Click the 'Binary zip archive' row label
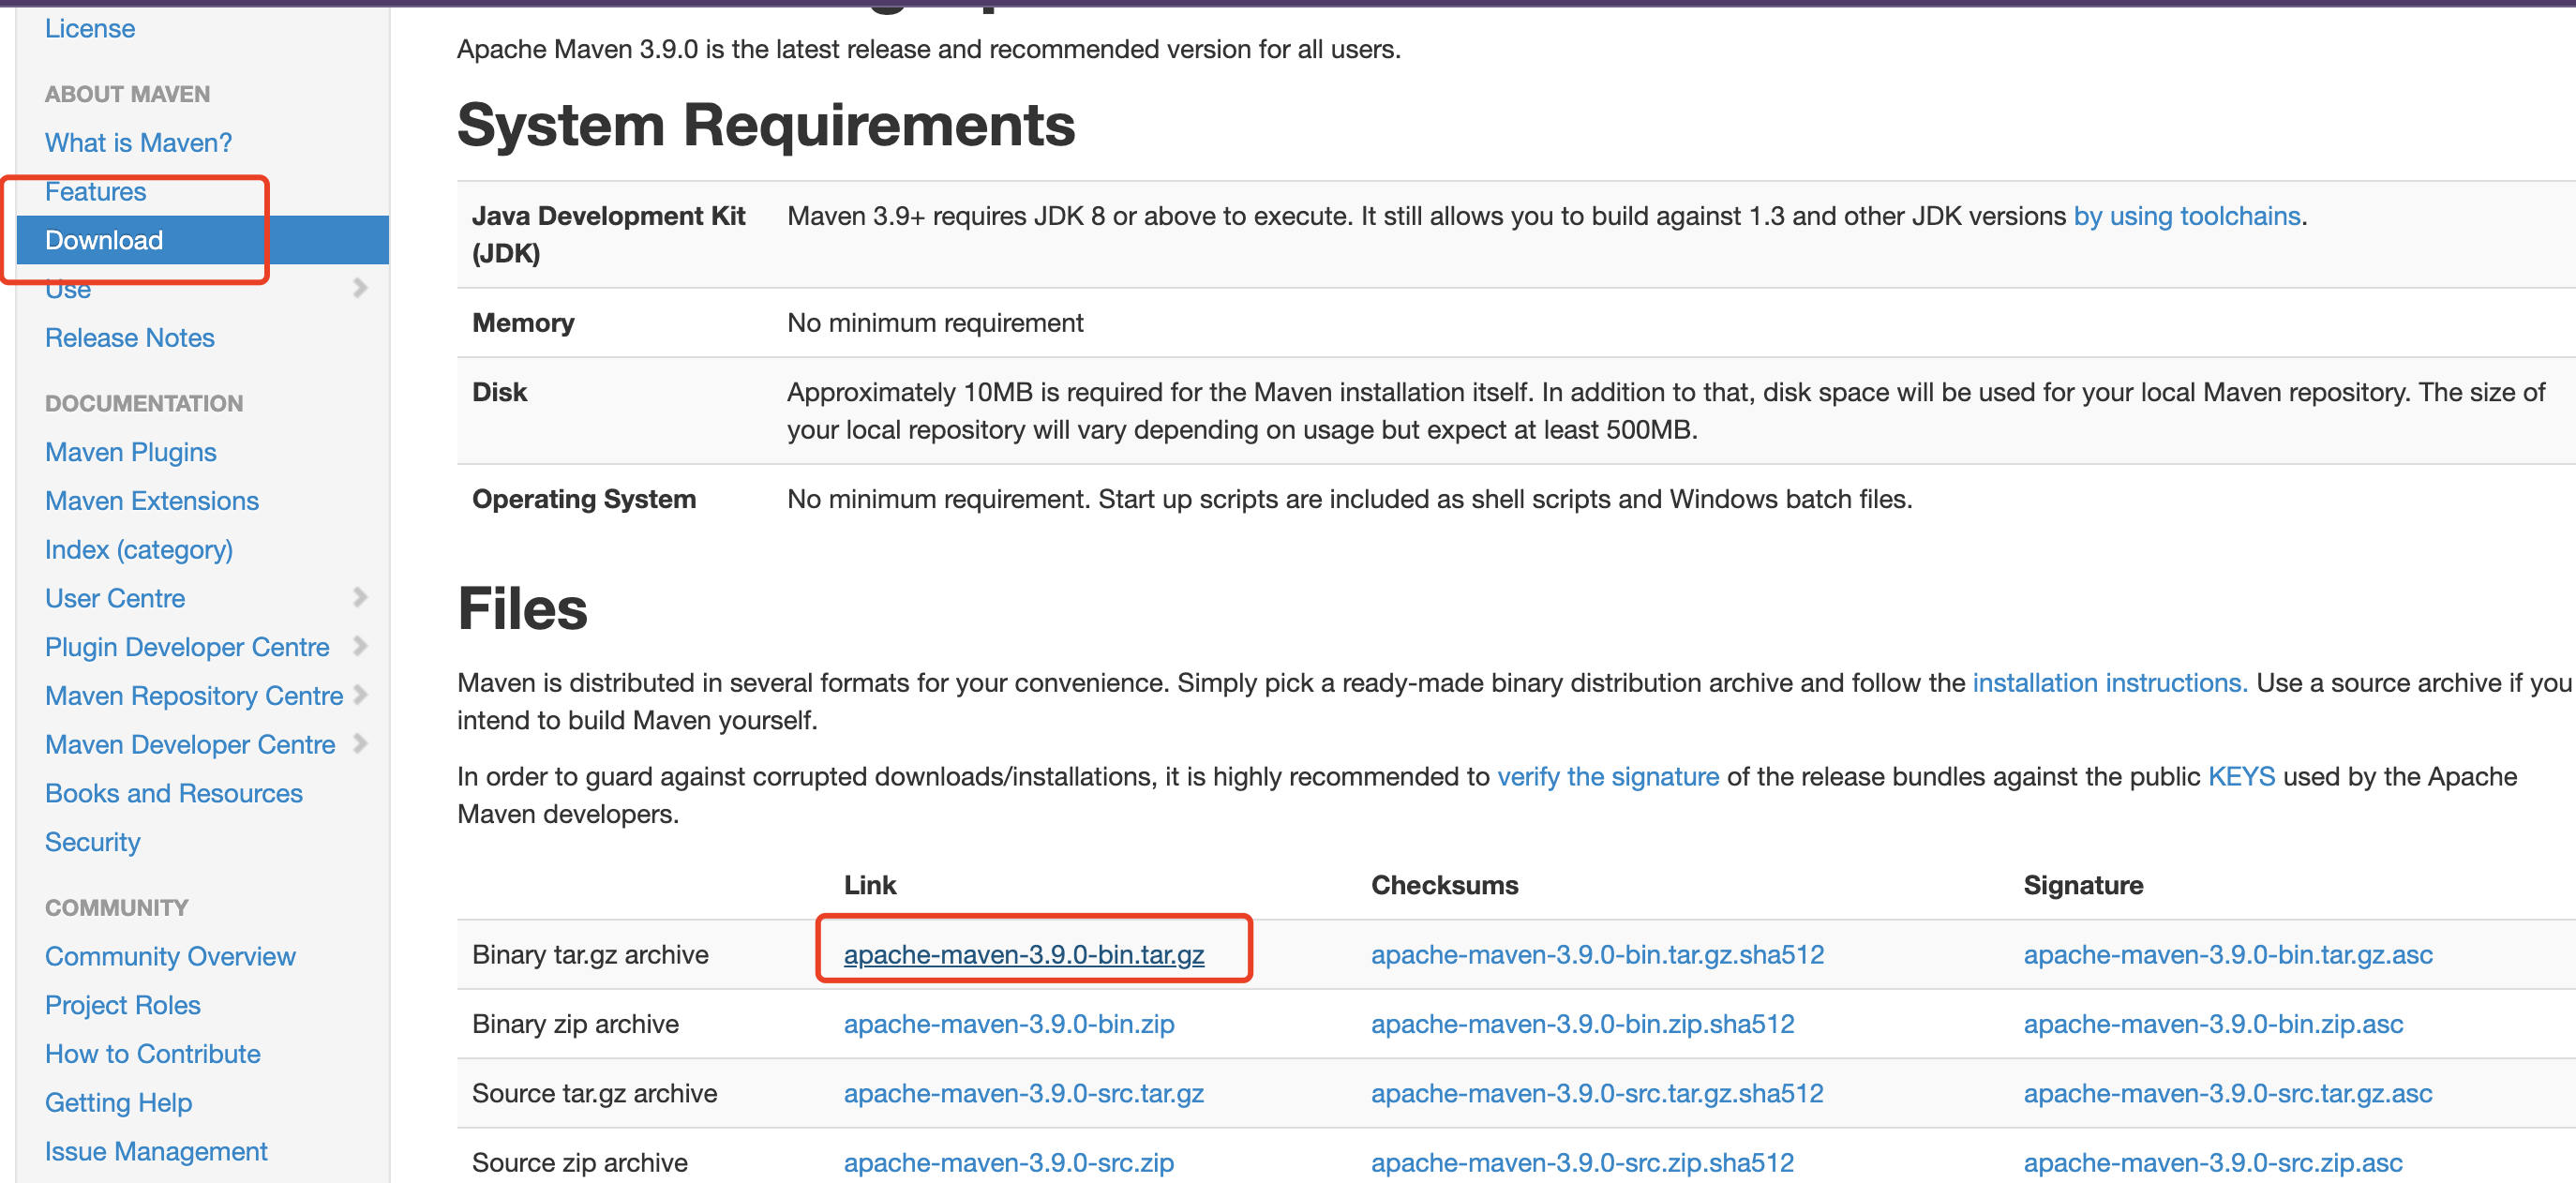The height and width of the screenshot is (1183, 2576). 575,1024
